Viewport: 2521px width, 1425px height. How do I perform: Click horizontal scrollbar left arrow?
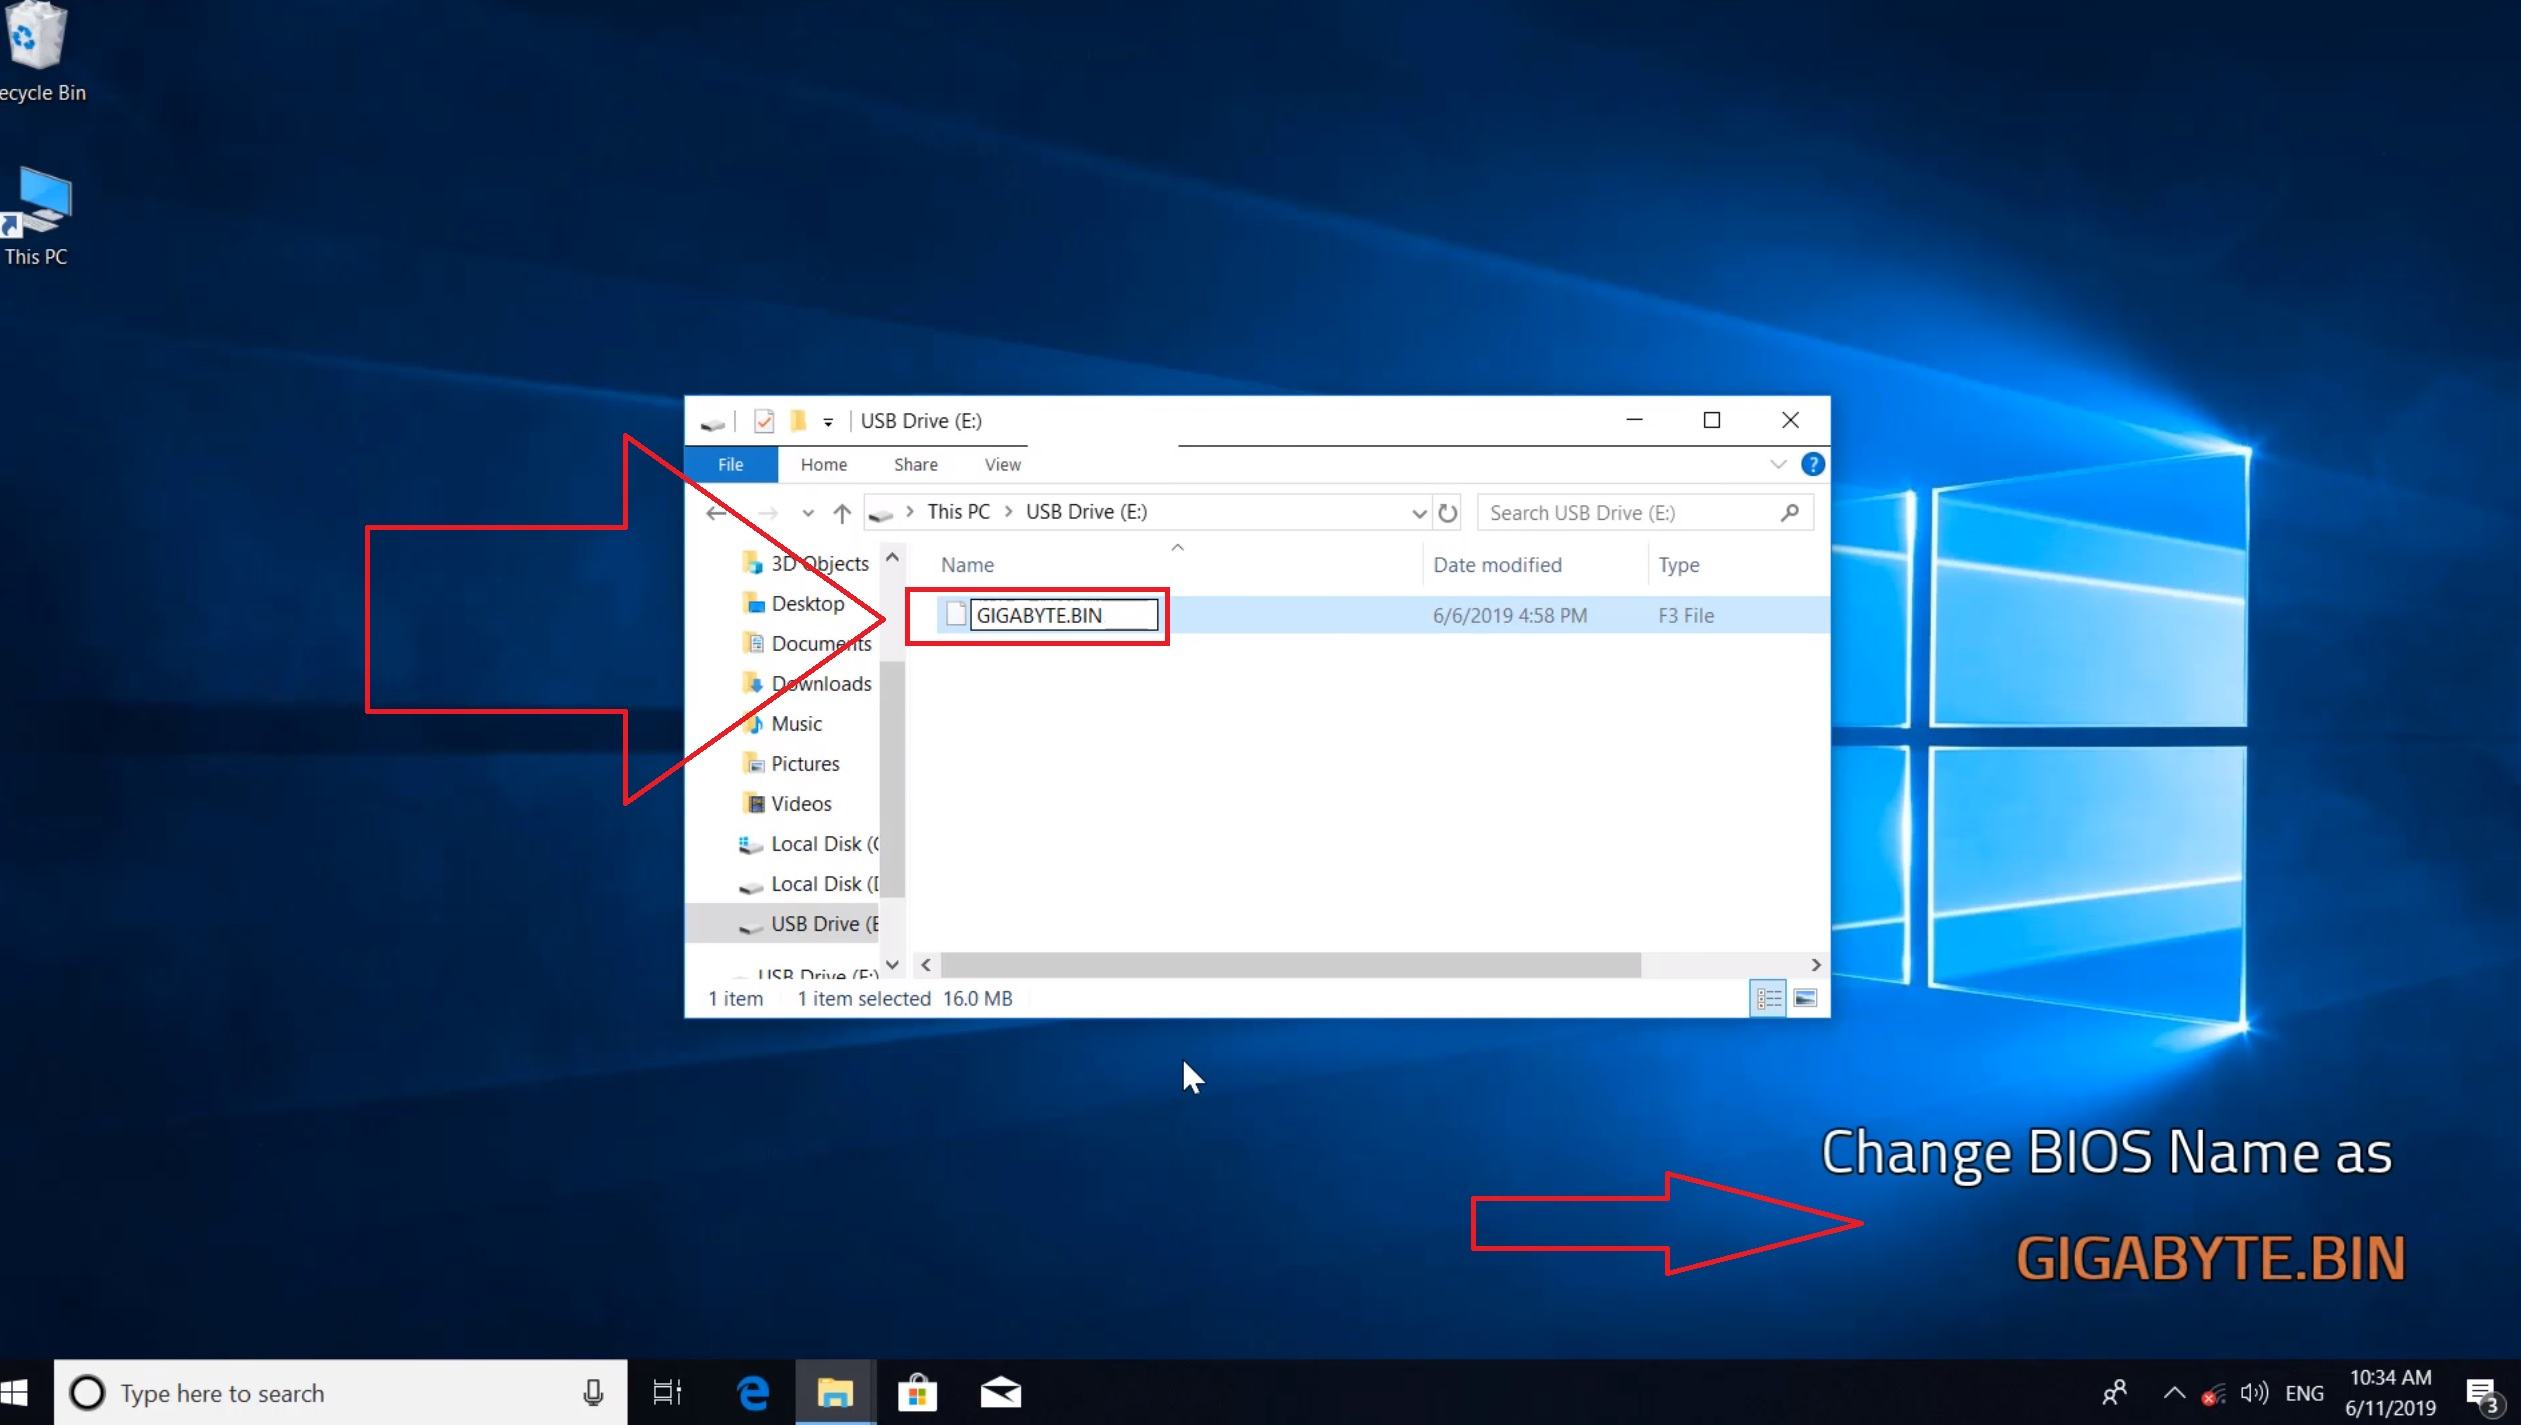coord(925,965)
